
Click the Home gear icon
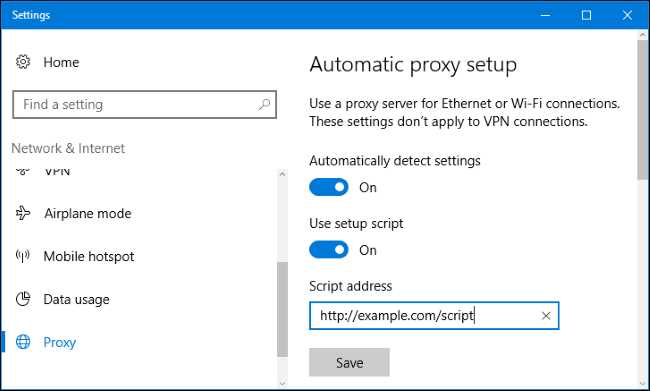(23, 62)
